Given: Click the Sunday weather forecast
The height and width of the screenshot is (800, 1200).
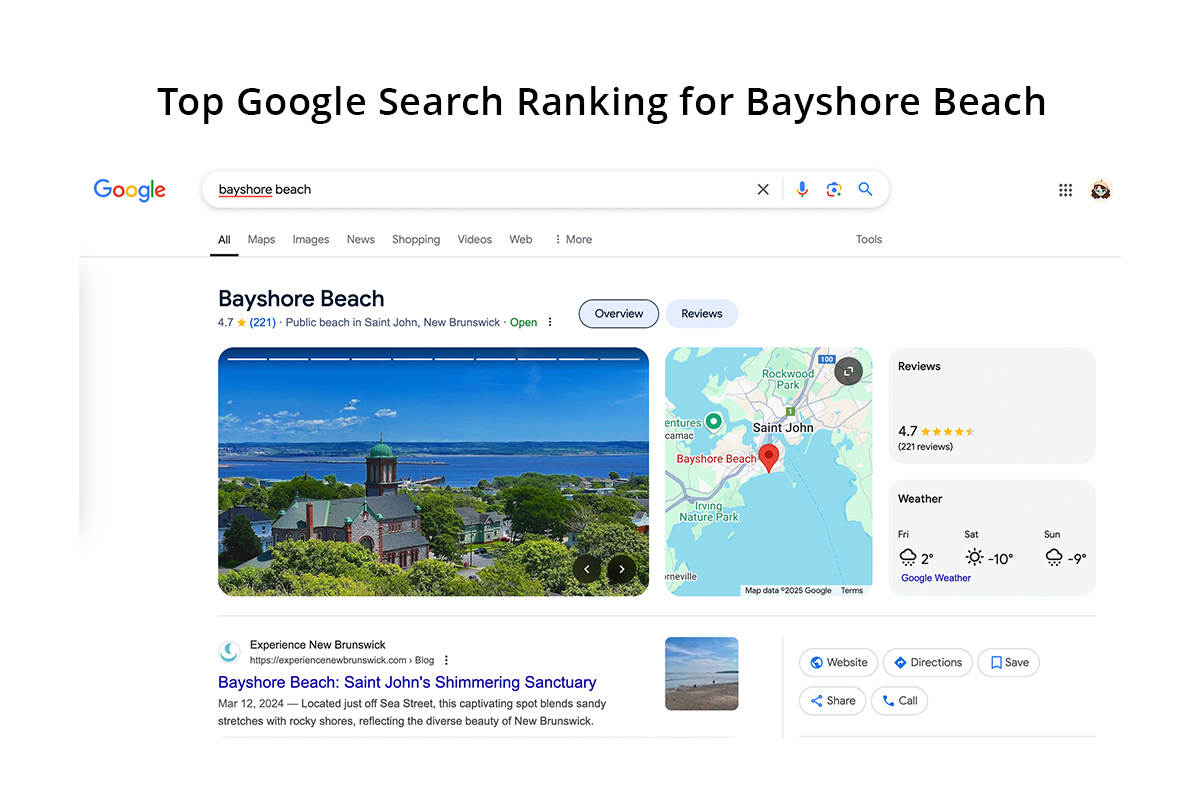Looking at the screenshot, I should point(1065,549).
